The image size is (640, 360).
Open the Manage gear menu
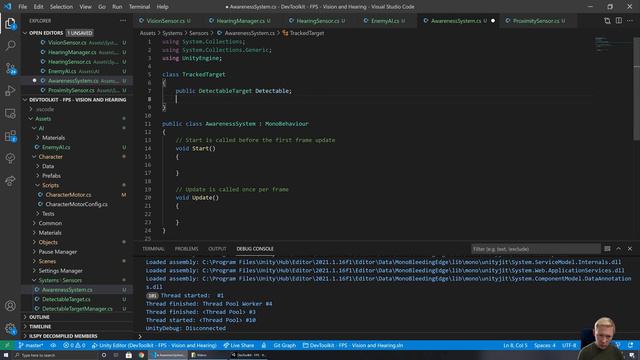[x=10, y=328]
